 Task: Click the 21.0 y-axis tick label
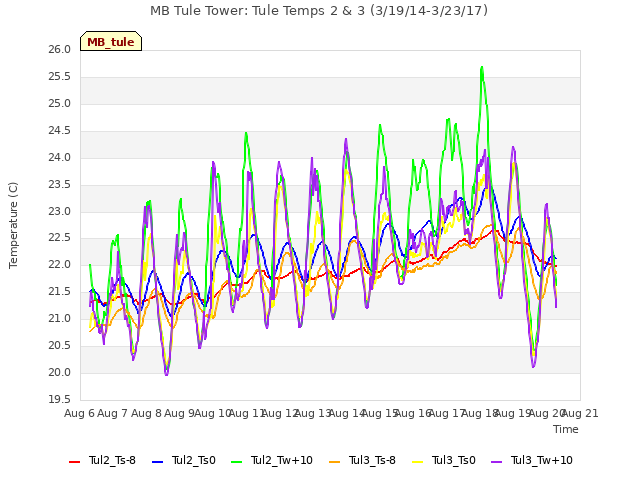(60, 319)
